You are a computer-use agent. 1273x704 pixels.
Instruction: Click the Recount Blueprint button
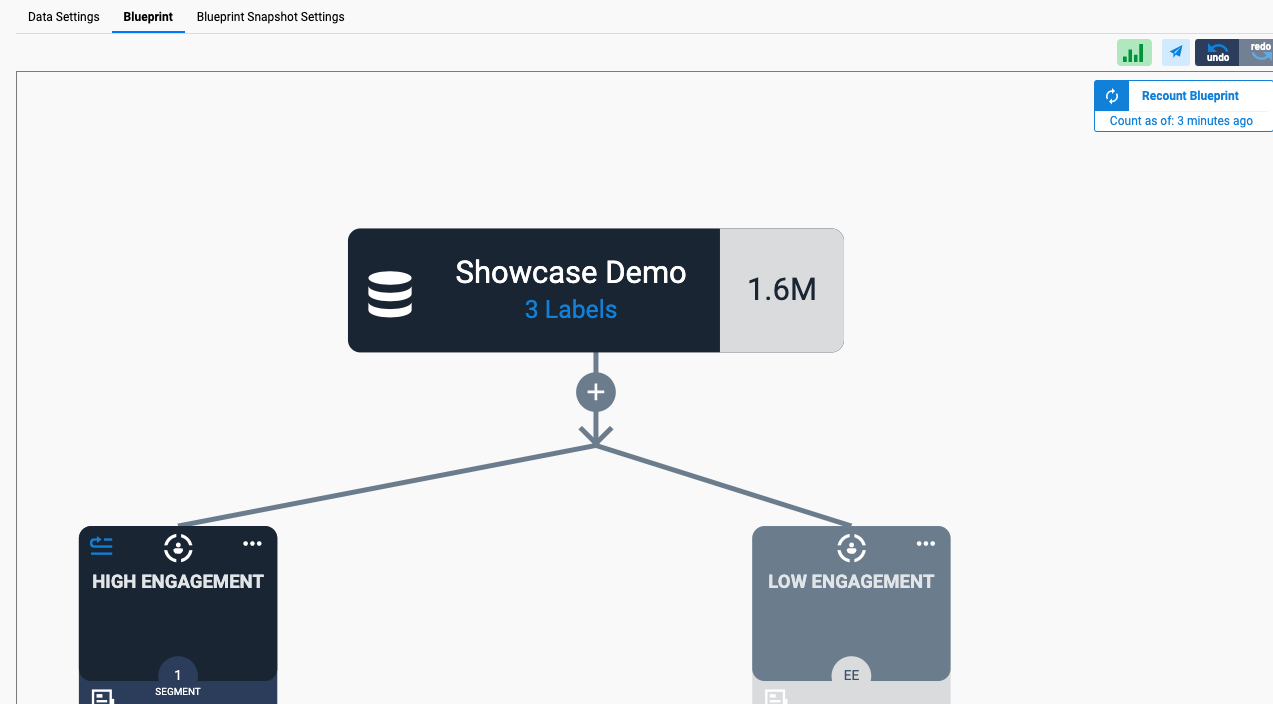pos(1190,96)
